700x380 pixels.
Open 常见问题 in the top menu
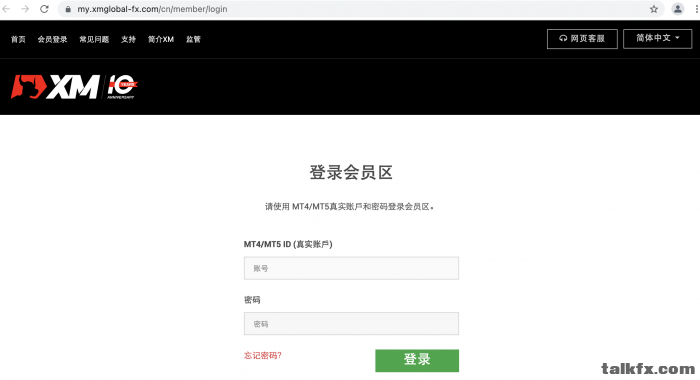point(94,39)
